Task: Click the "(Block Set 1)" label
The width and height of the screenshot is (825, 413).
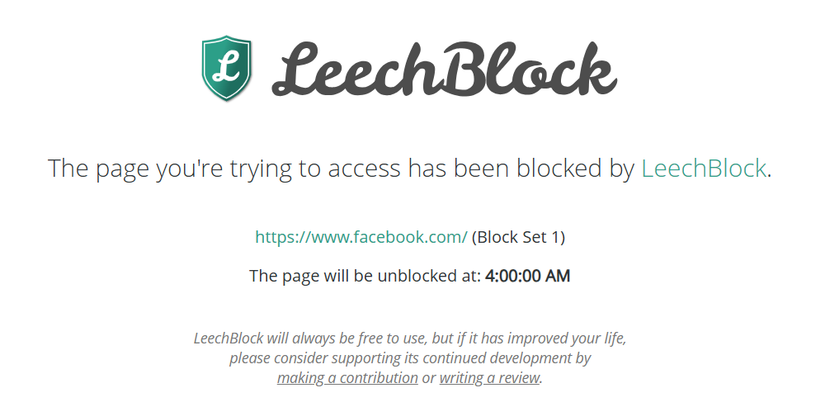Action: tap(519, 237)
